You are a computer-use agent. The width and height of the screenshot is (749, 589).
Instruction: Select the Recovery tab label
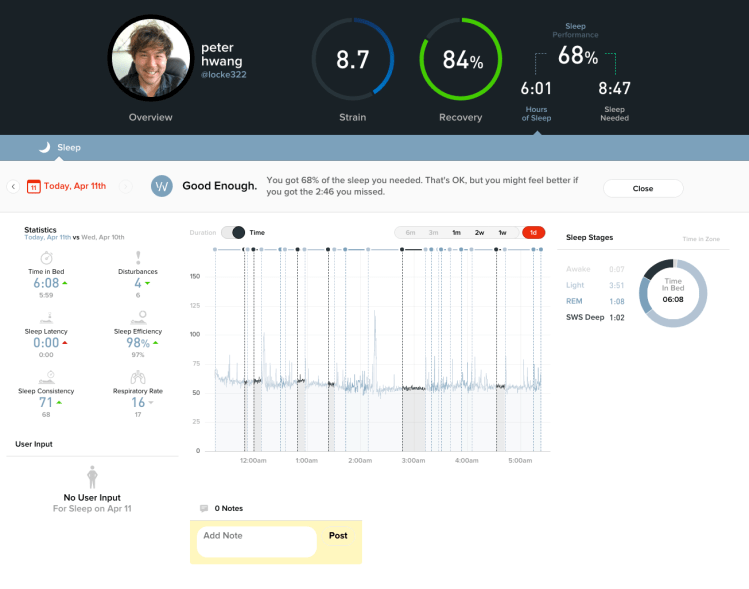pos(460,117)
